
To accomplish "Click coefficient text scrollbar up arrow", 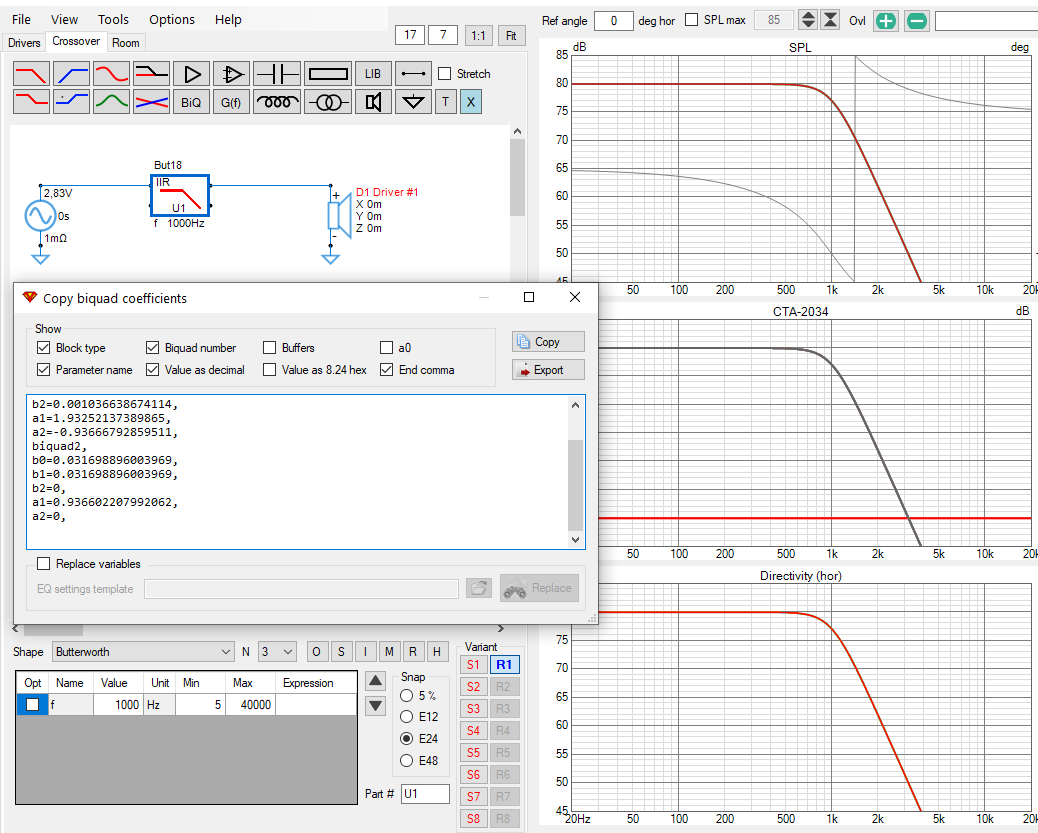I will tap(575, 405).
